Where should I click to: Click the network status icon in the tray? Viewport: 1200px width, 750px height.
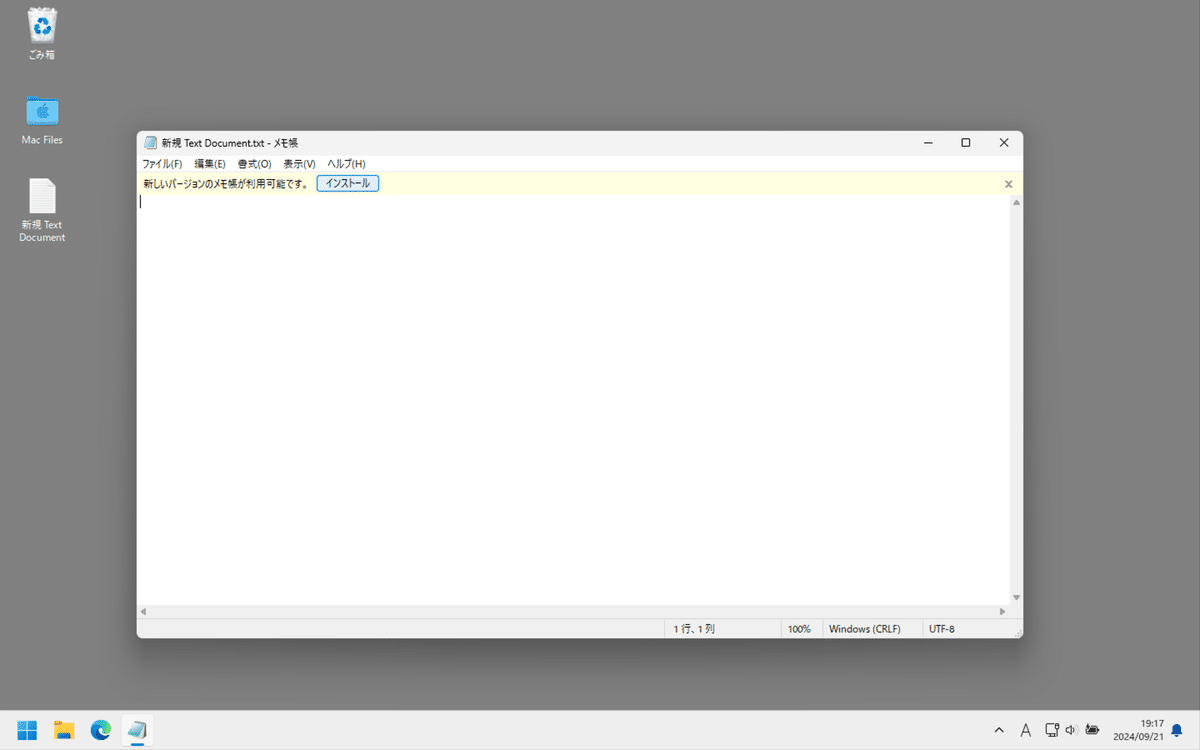click(x=1051, y=730)
